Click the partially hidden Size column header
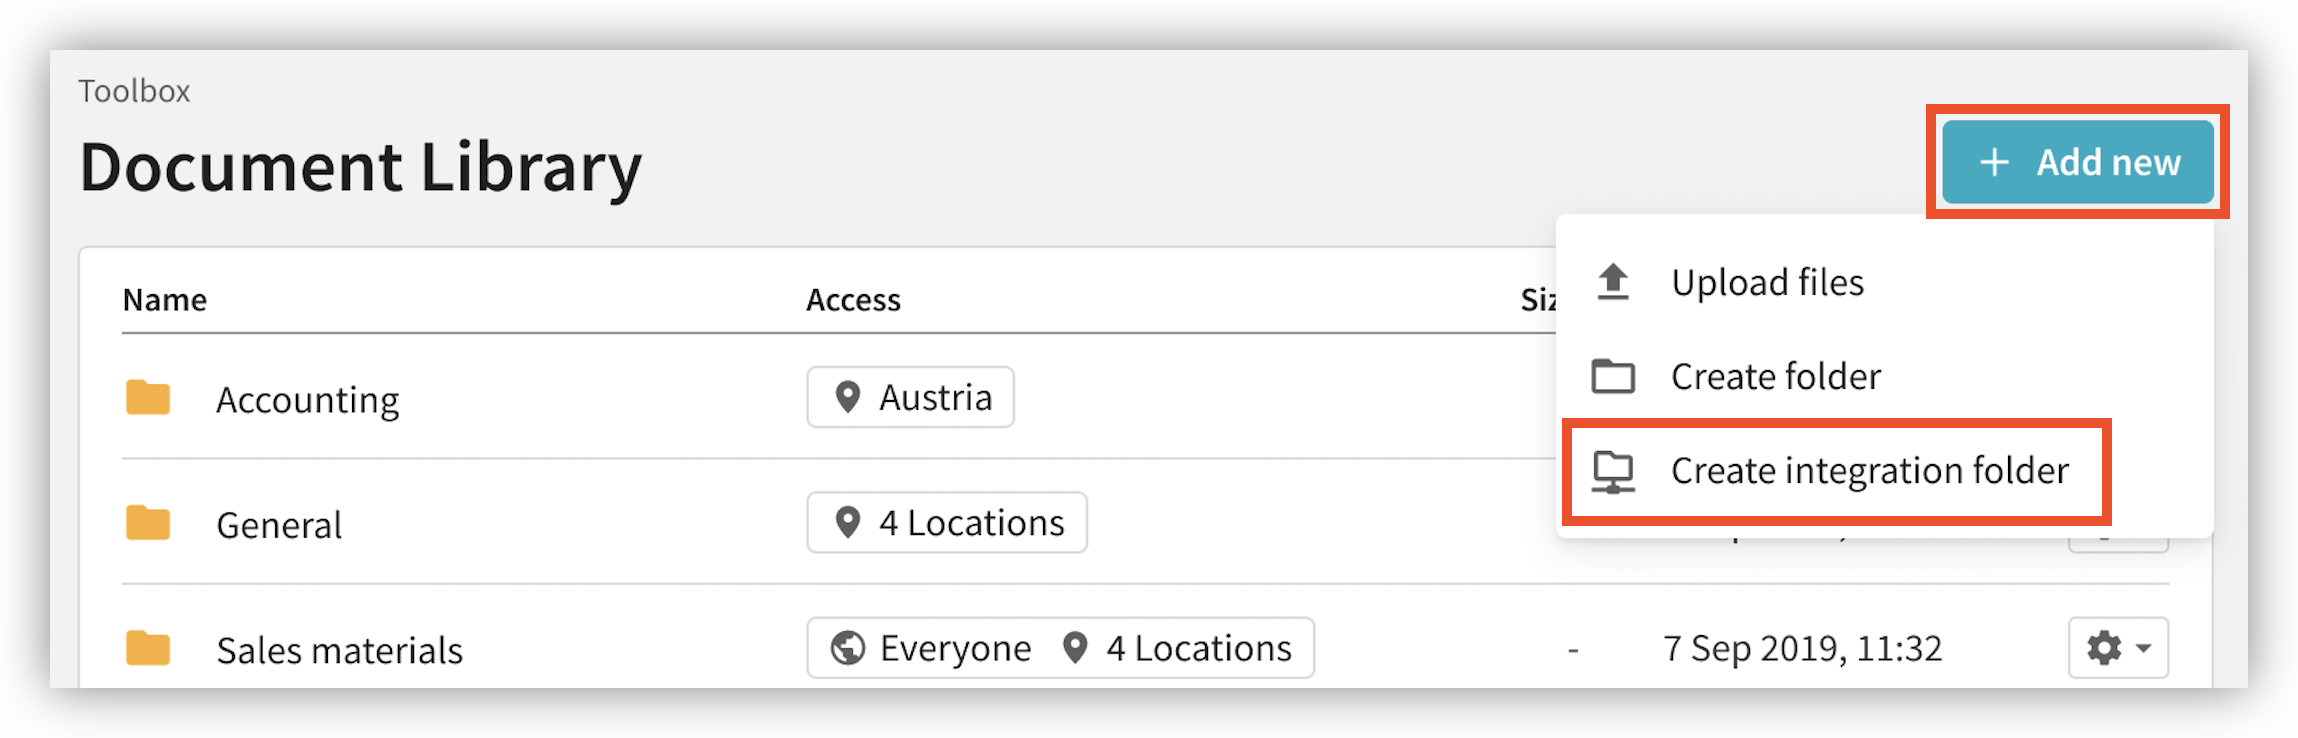This screenshot has width=2298, height=738. click(1537, 300)
